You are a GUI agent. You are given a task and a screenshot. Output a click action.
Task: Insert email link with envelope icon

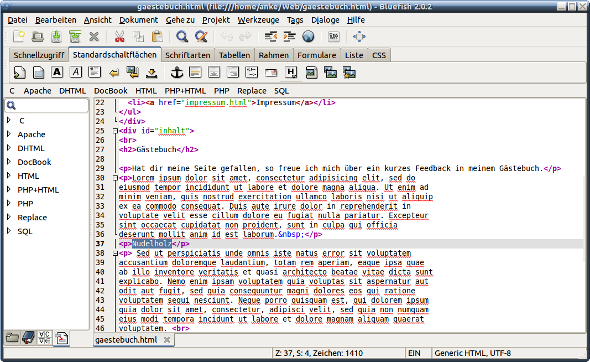pyautogui.click(x=271, y=72)
